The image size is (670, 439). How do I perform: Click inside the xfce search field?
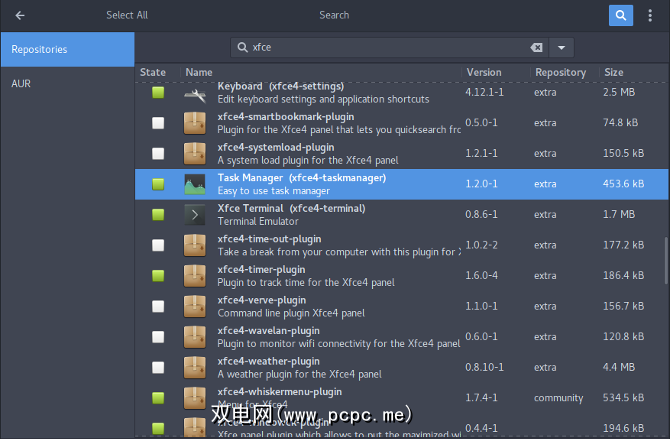coord(389,47)
